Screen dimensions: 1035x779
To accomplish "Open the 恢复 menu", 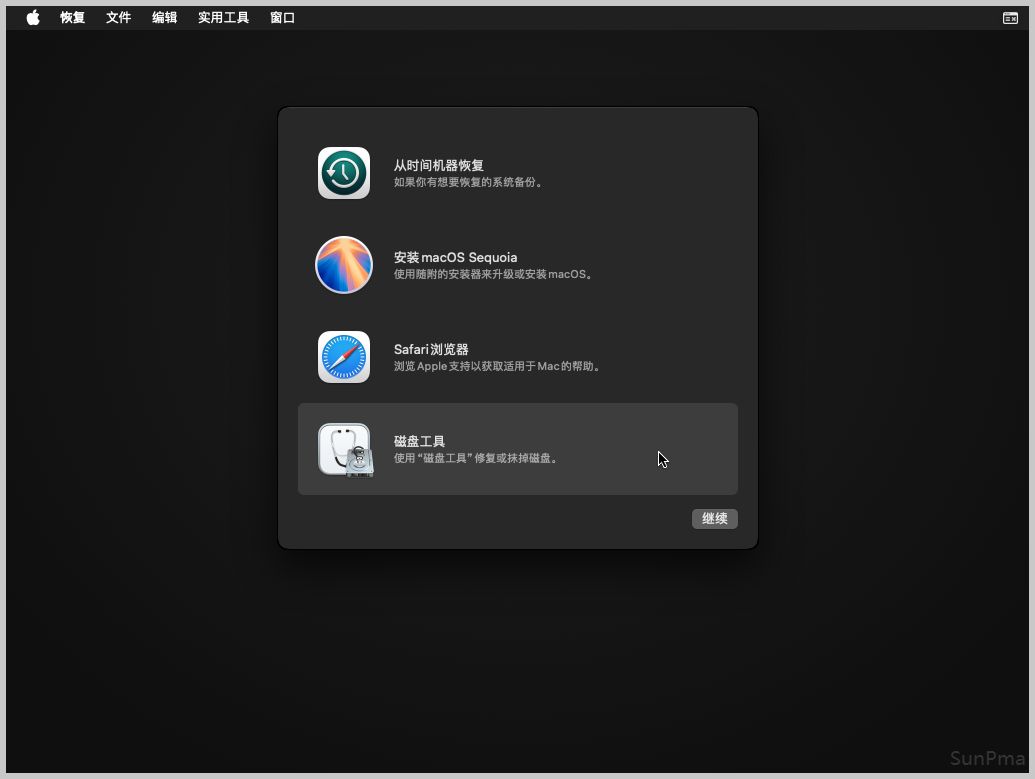I will coord(73,17).
